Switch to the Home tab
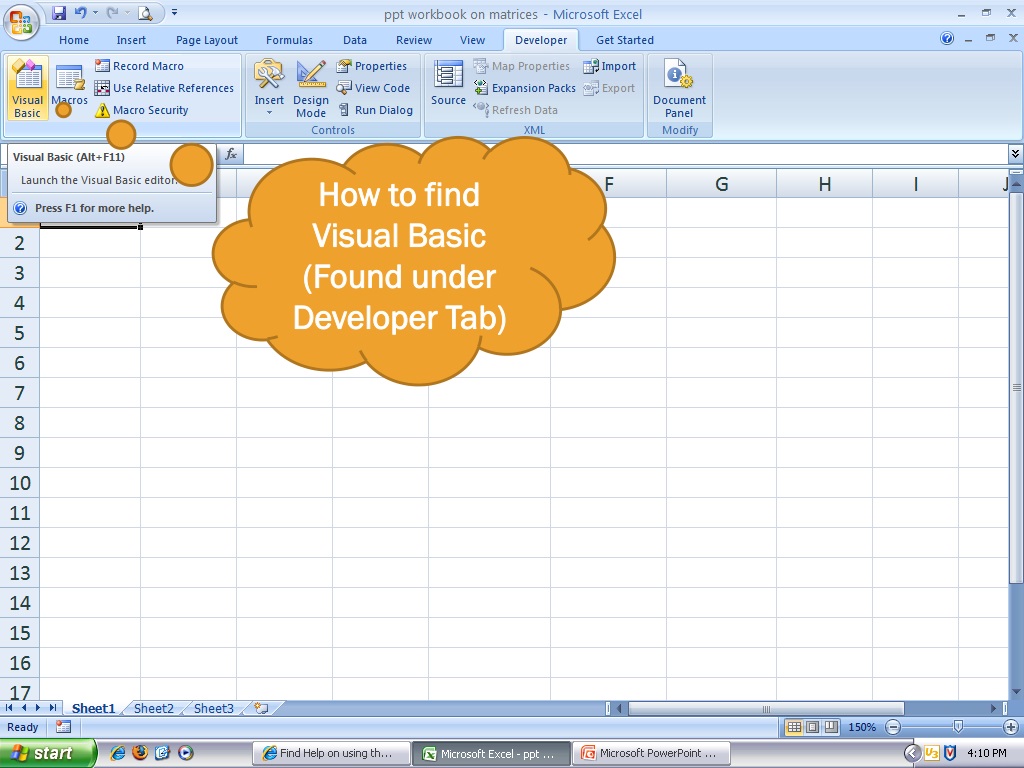The width and height of the screenshot is (1024, 768). tap(74, 40)
